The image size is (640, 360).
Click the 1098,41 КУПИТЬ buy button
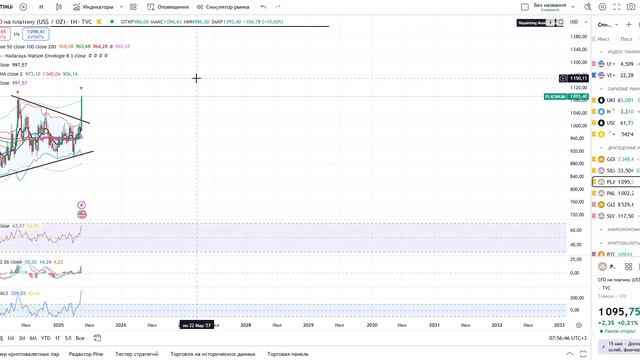pyautogui.click(x=36, y=34)
